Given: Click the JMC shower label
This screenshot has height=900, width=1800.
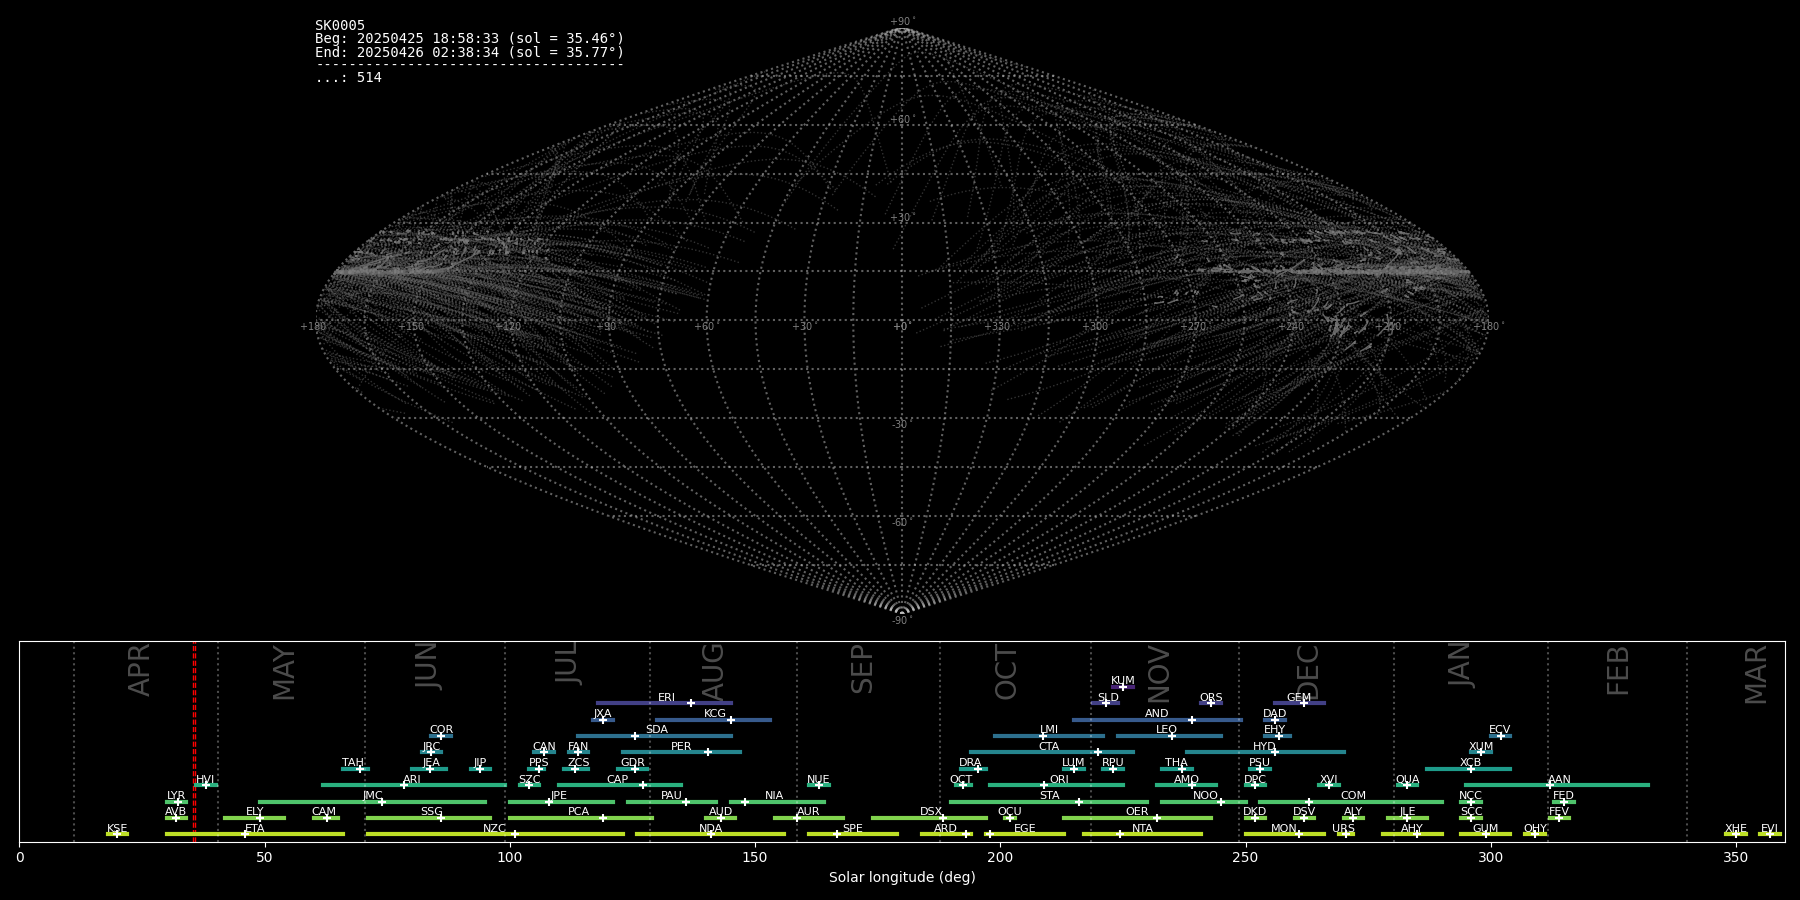Looking at the screenshot, I should point(372,796).
